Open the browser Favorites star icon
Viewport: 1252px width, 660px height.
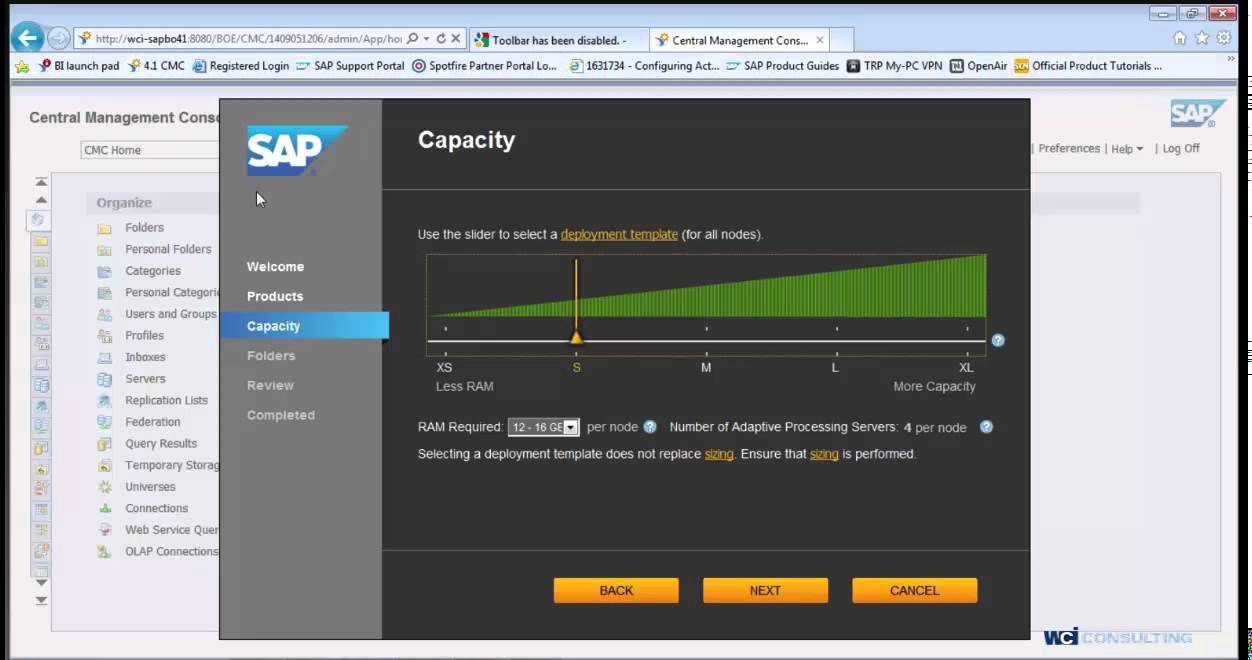pos(1202,38)
